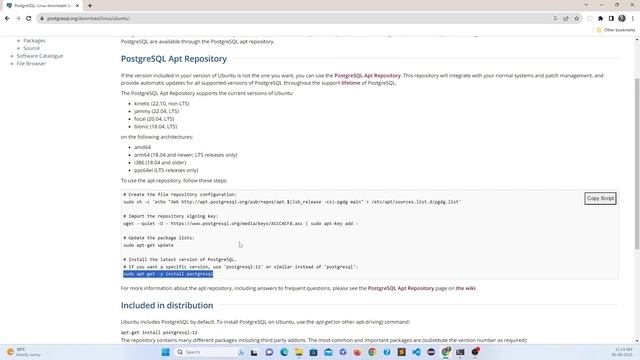Viewport: 640px width, 360px height.
Task: Open the Mail app from the taskbar
Action: pos(328,352)
